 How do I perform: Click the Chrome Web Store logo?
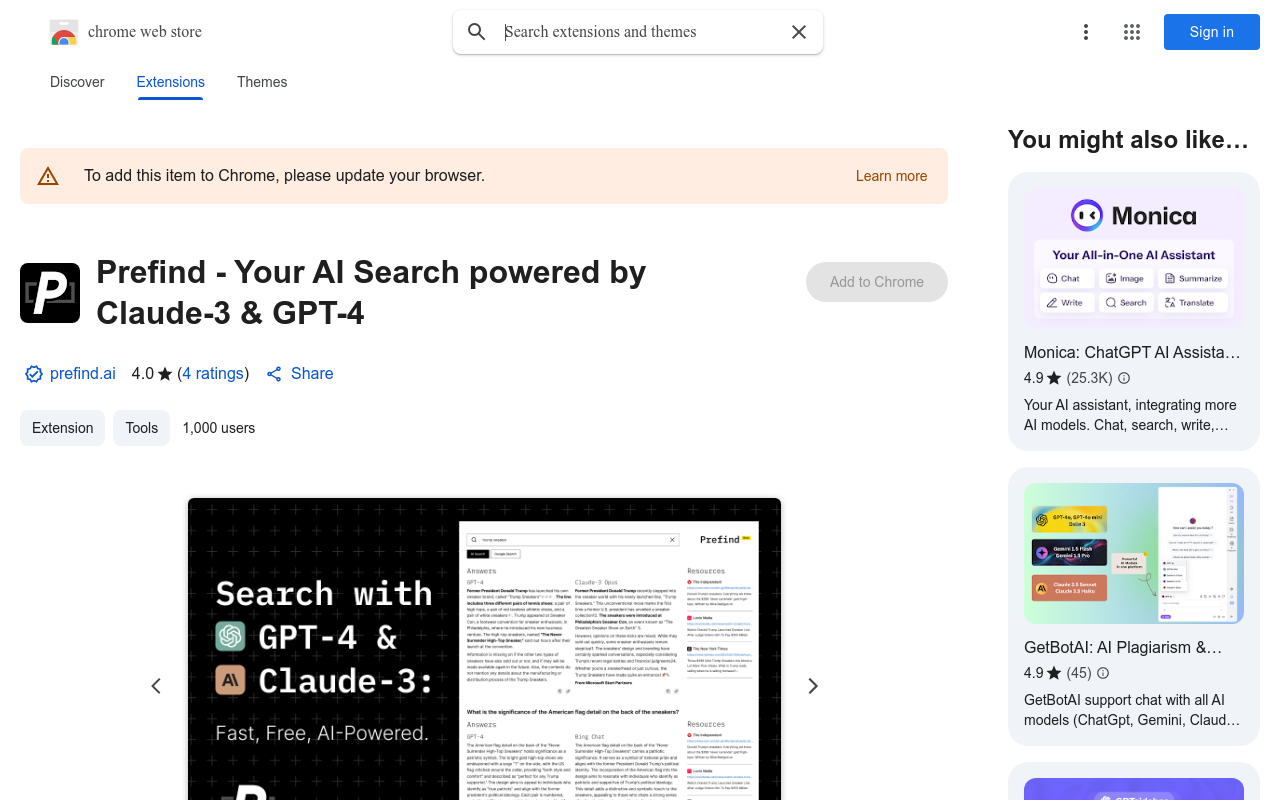(64, 33)
